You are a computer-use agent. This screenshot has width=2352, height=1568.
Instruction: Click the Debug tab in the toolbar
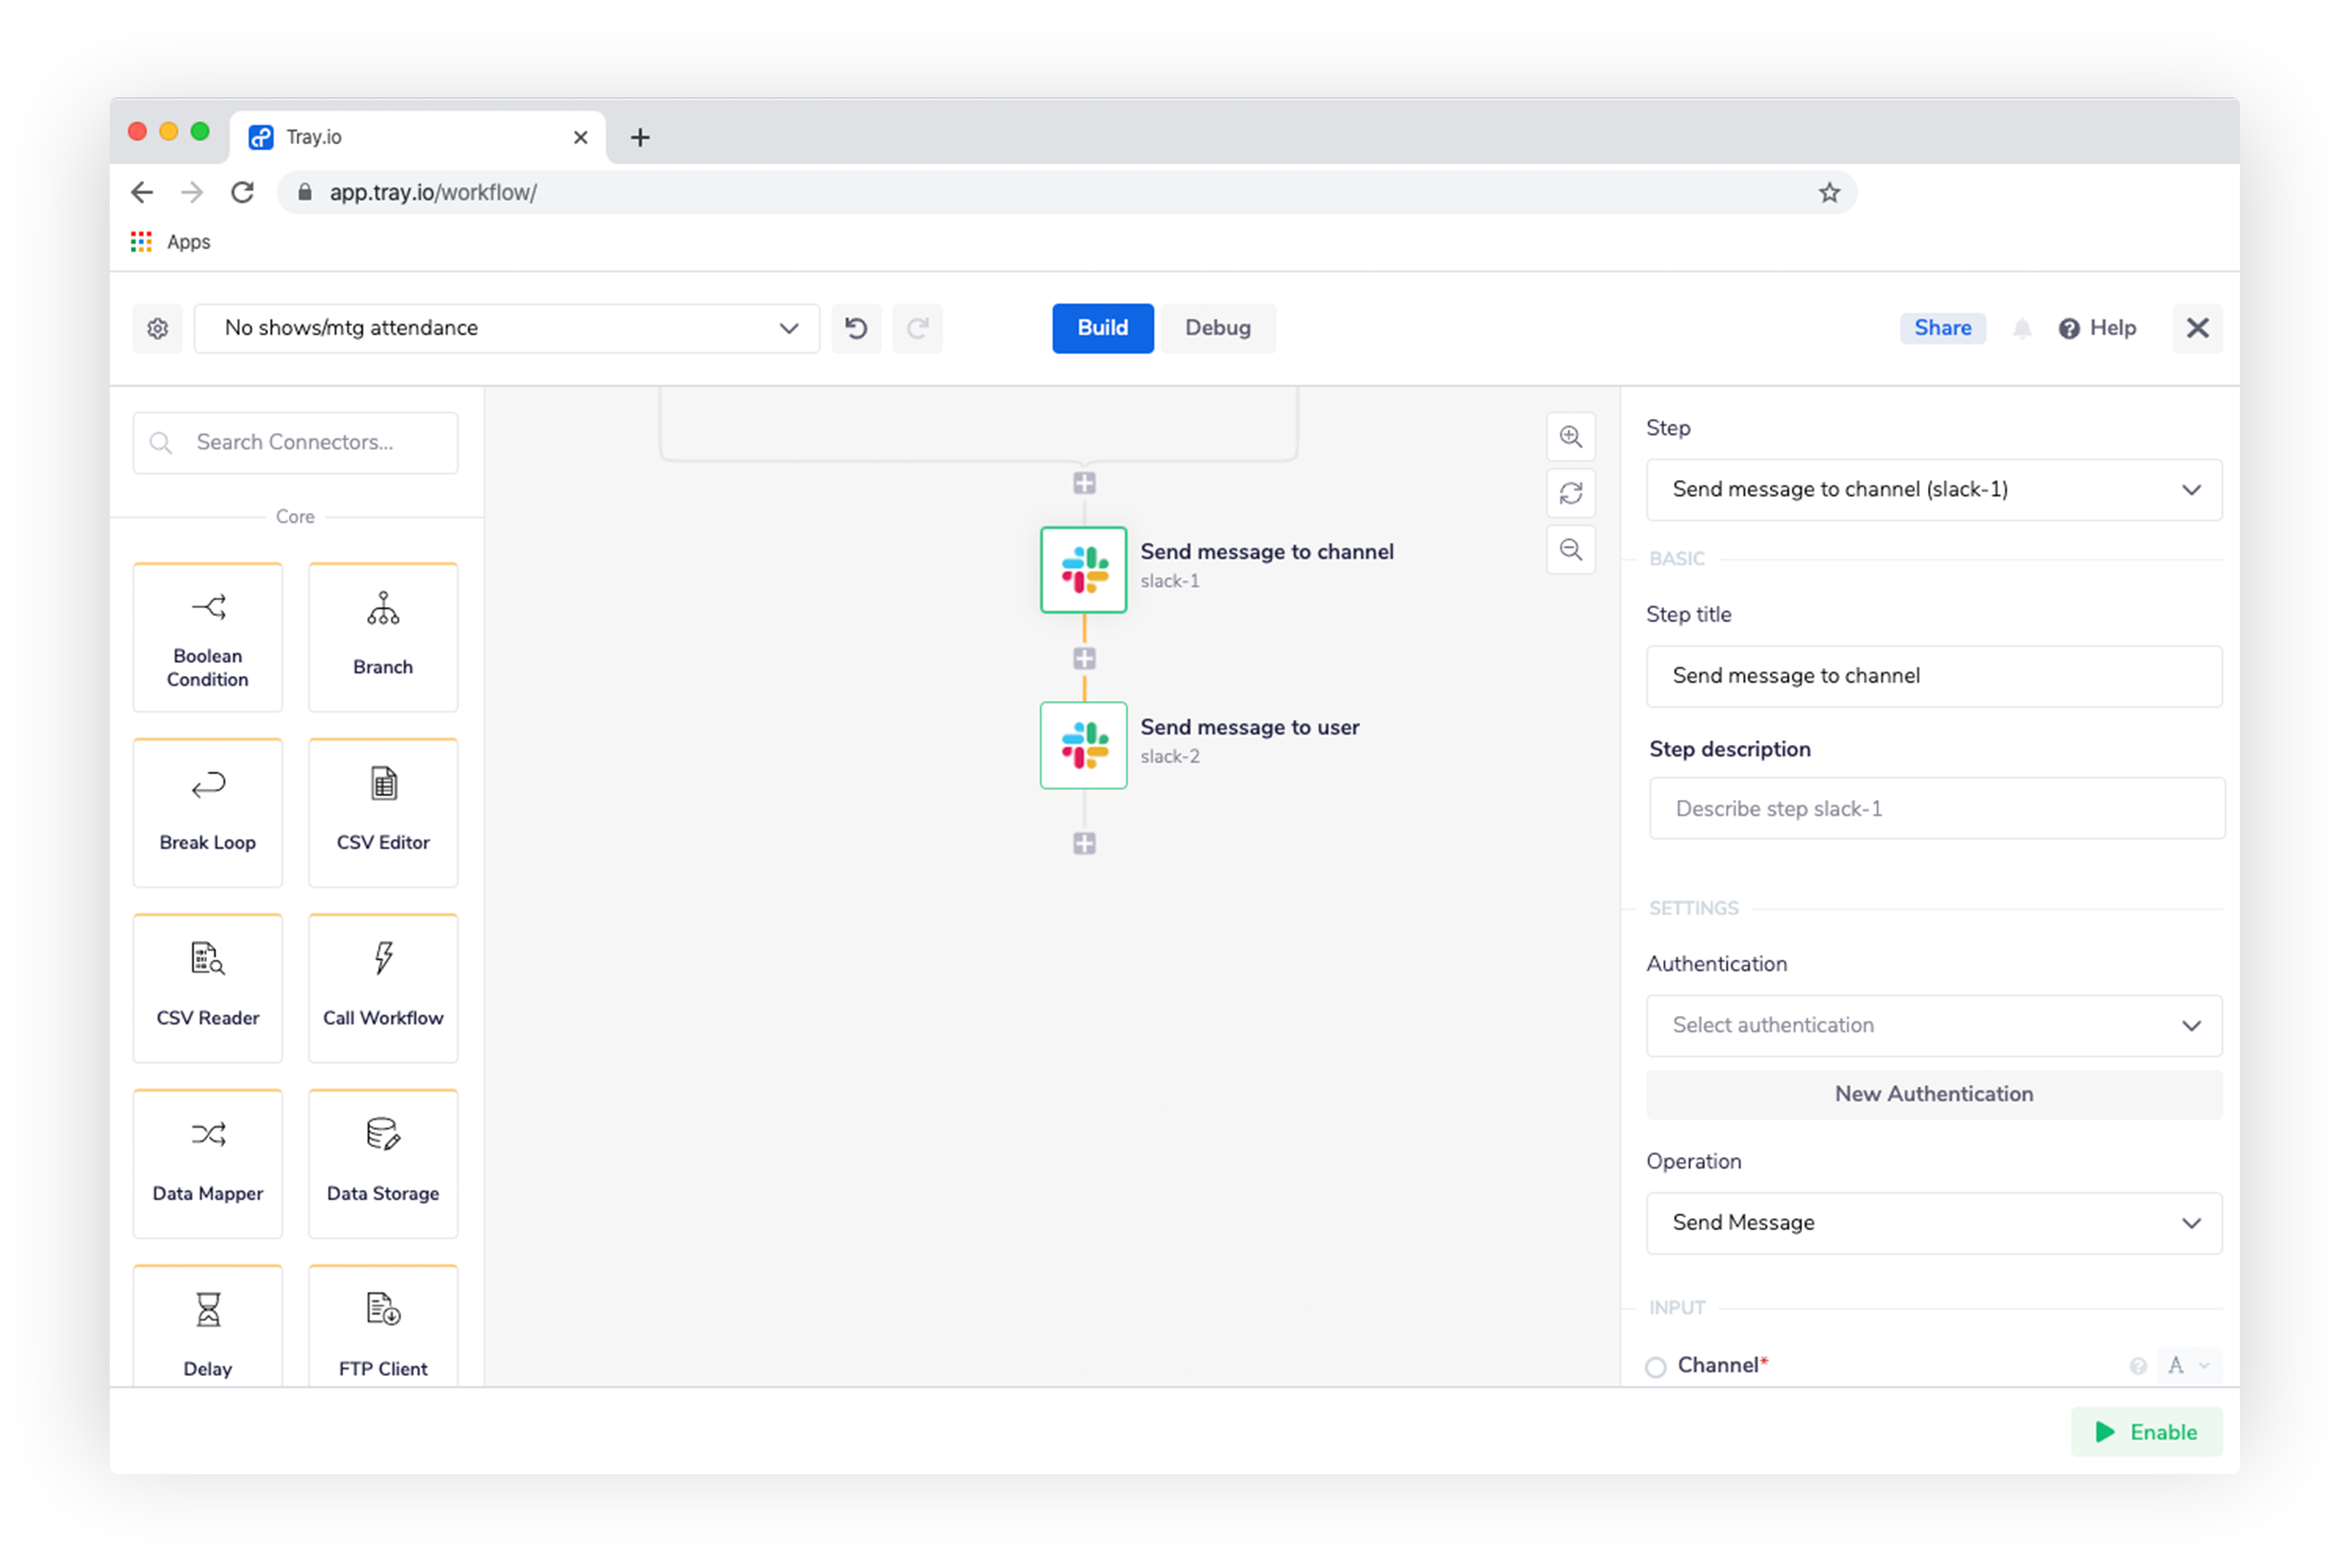click(1221, 327)
